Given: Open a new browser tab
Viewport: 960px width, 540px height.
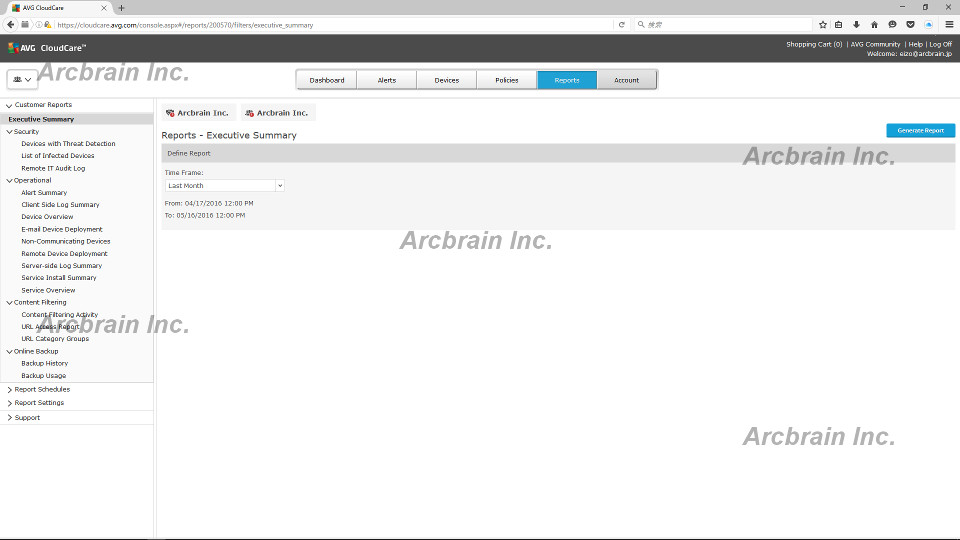Looking at the screenshot, I should point(121,8).
